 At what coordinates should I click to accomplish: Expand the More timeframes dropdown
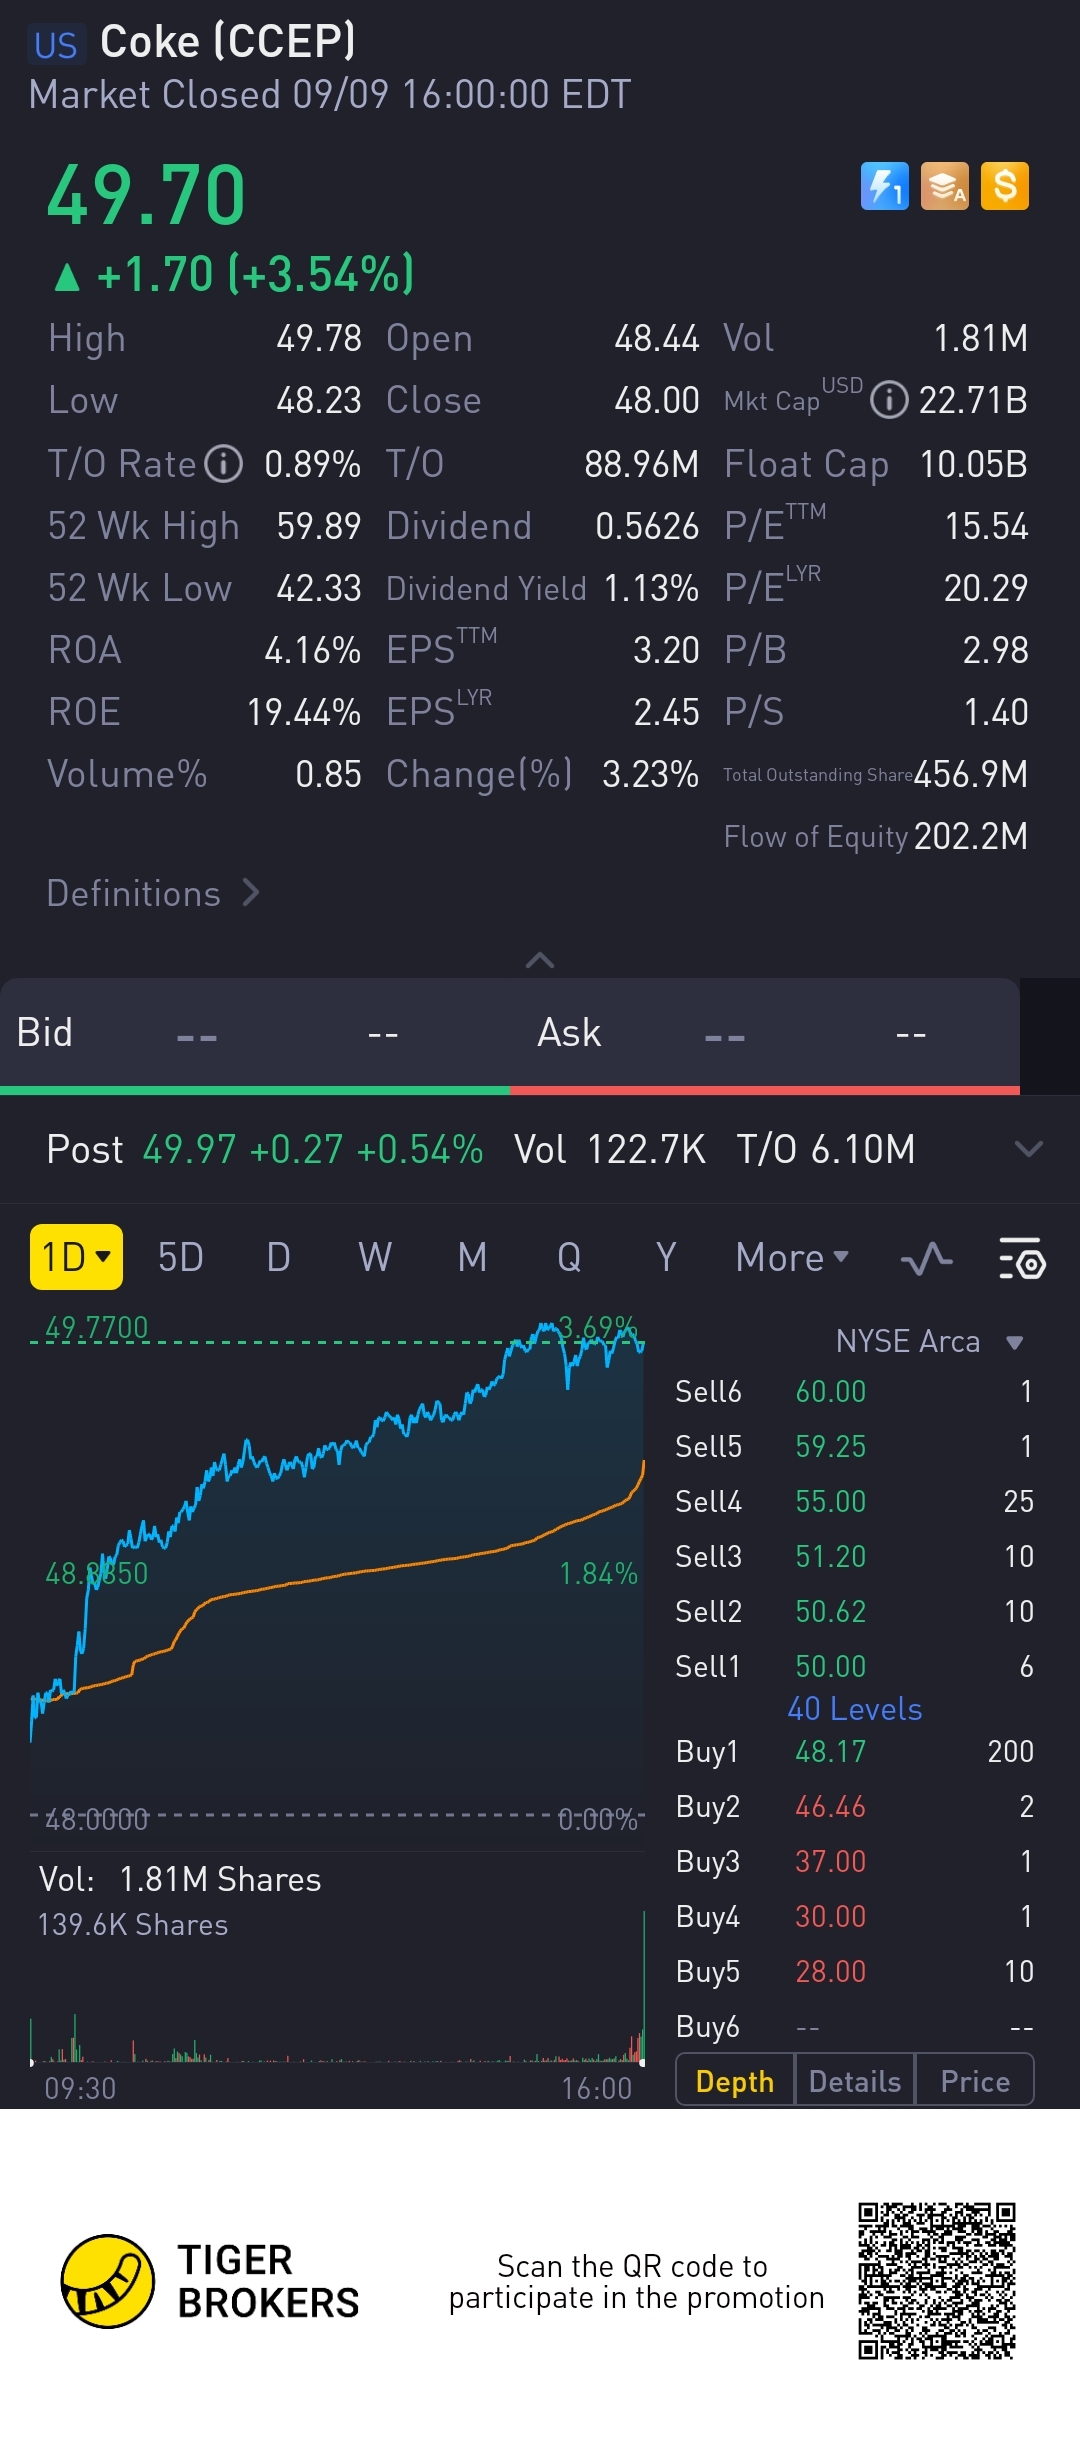[791, 1258]
